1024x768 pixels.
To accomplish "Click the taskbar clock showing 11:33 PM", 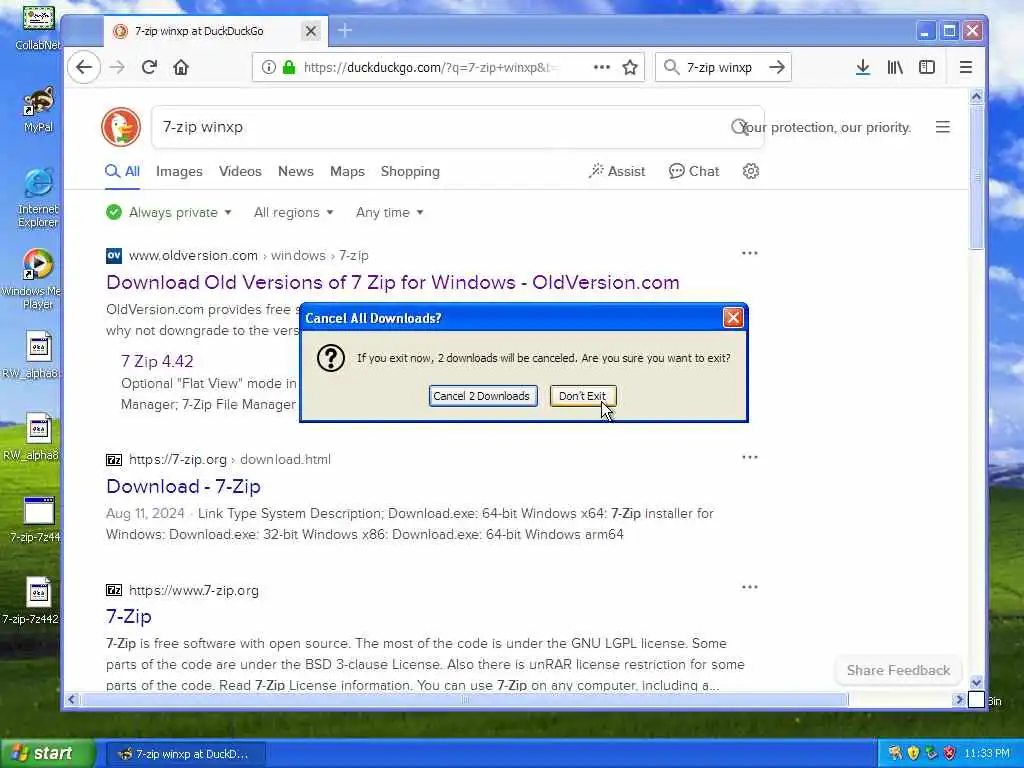I will (x=987, y=754).
